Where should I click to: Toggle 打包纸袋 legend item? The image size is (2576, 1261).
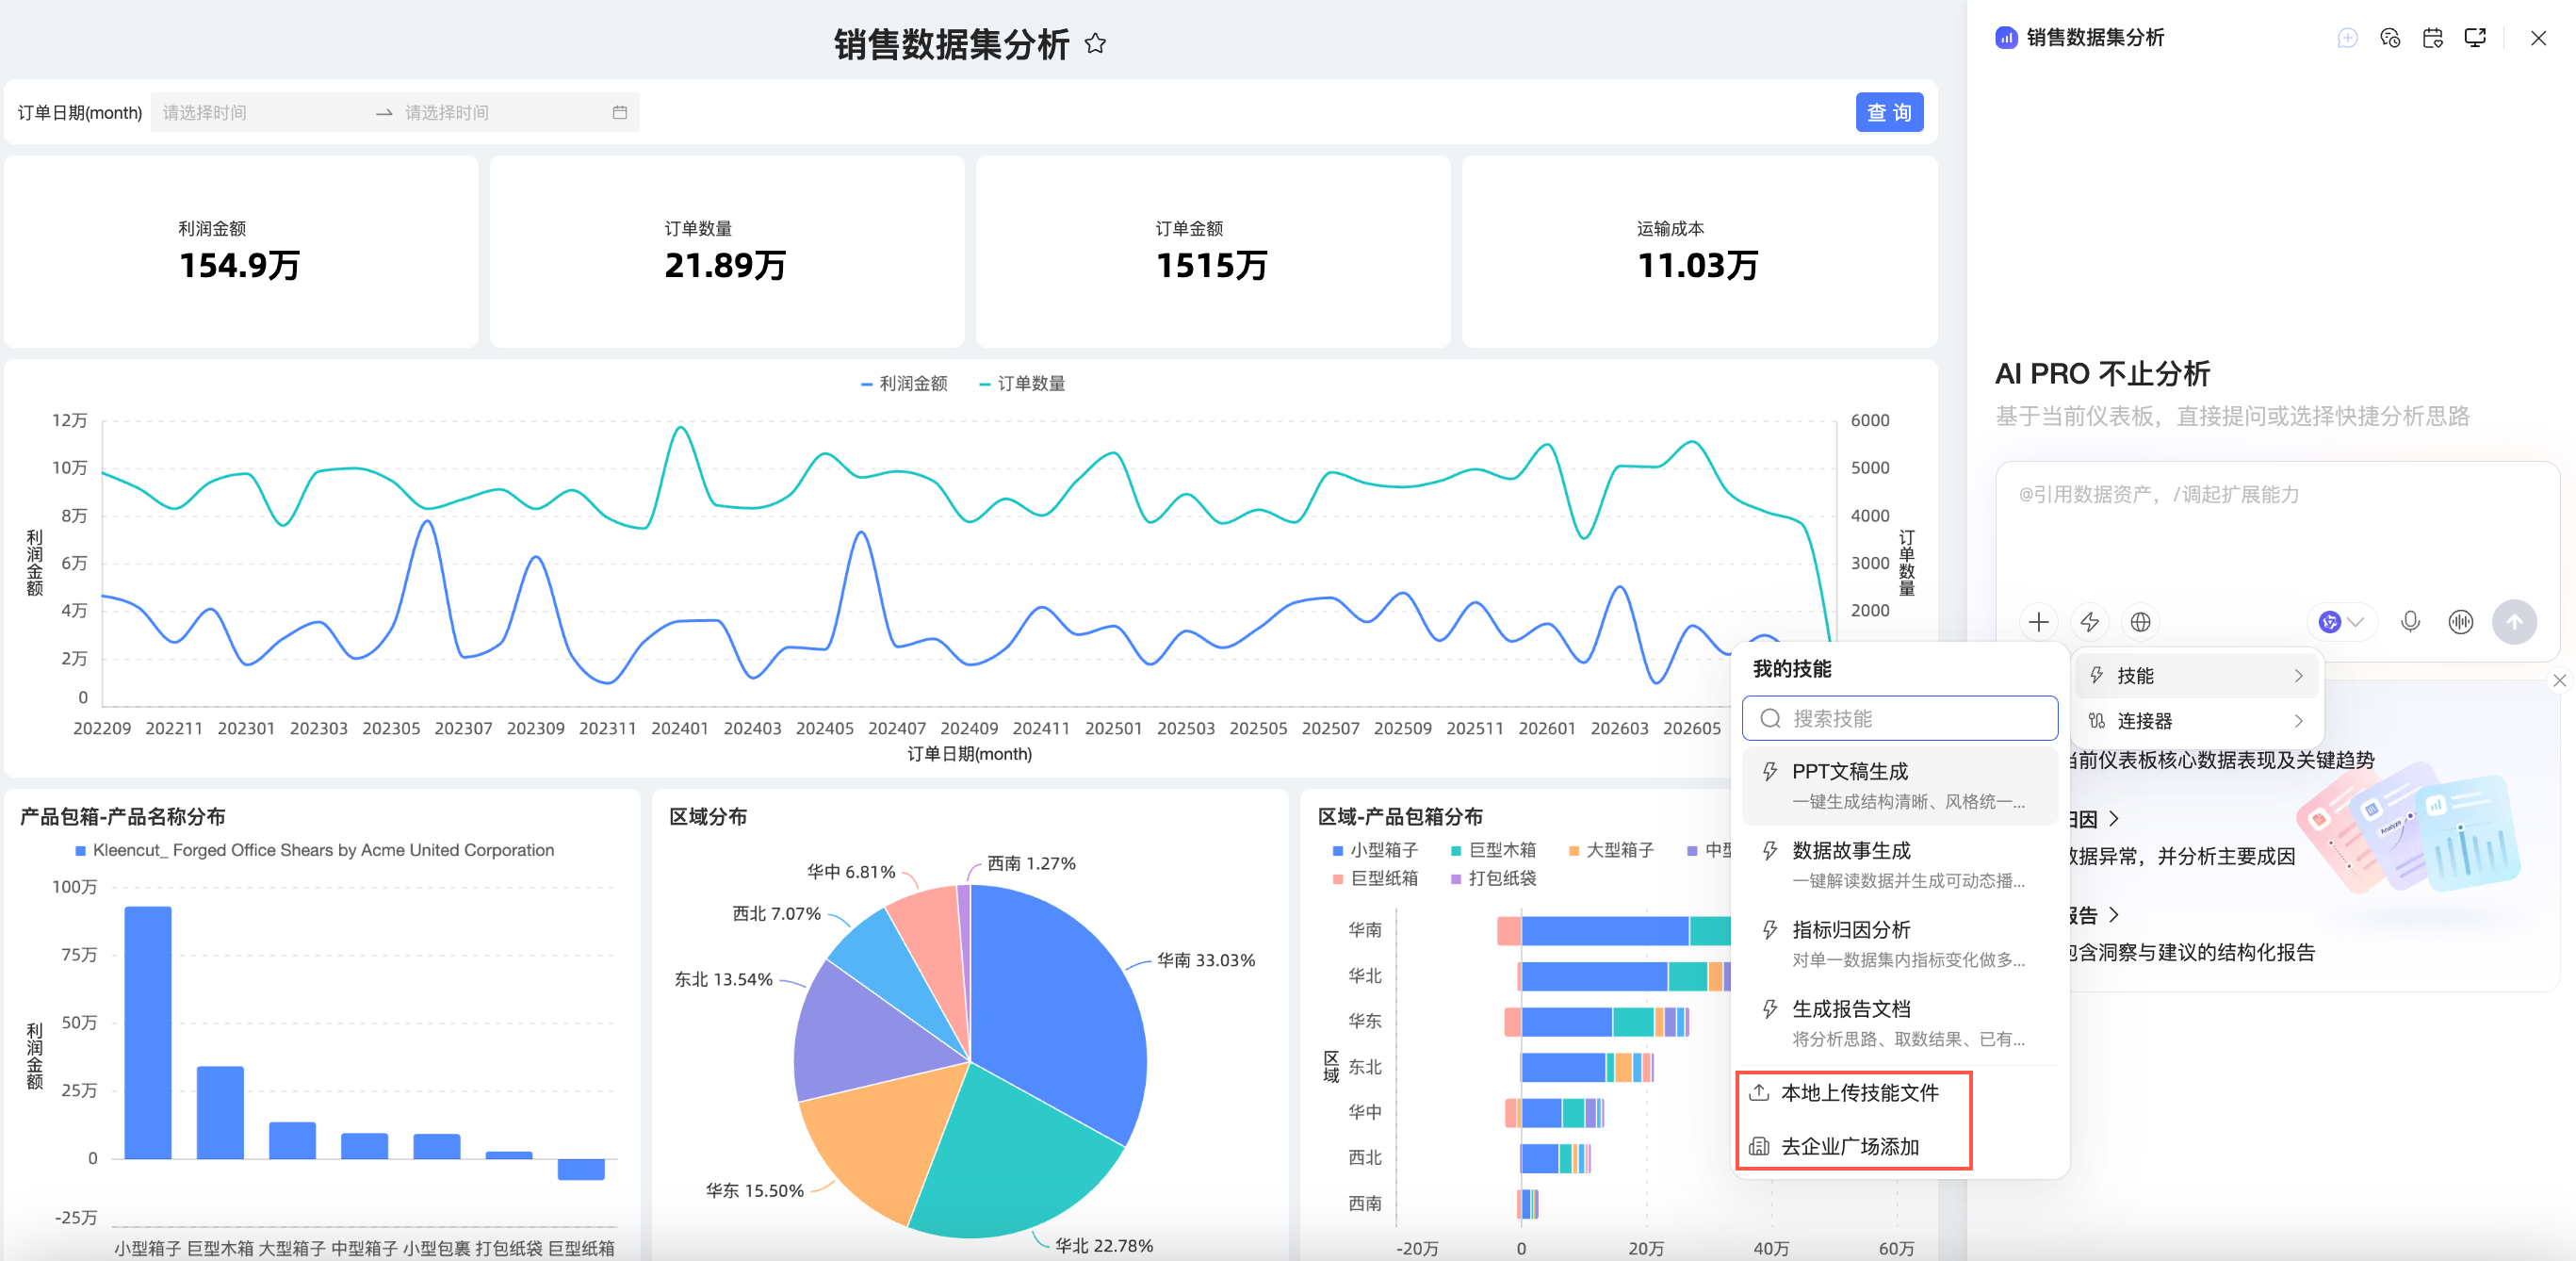pyautogui.click(x=1493, y=878)
